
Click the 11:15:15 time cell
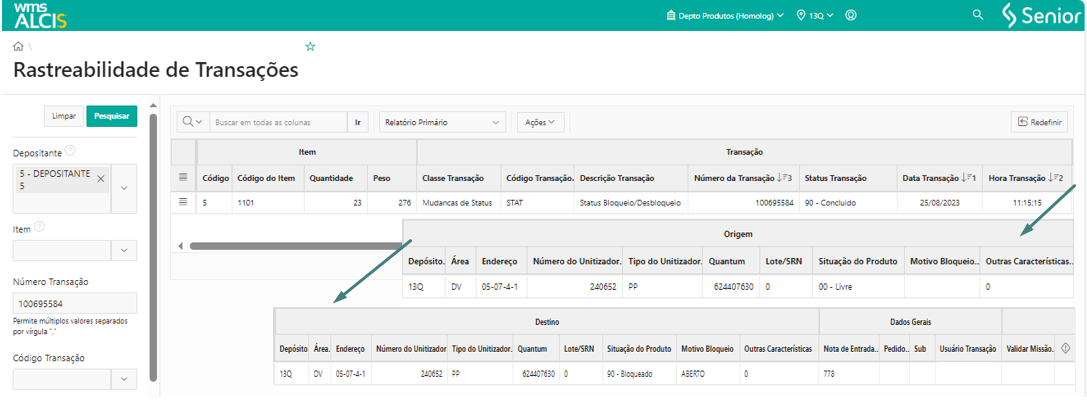pyautogui.click(x=1027, y=202)
